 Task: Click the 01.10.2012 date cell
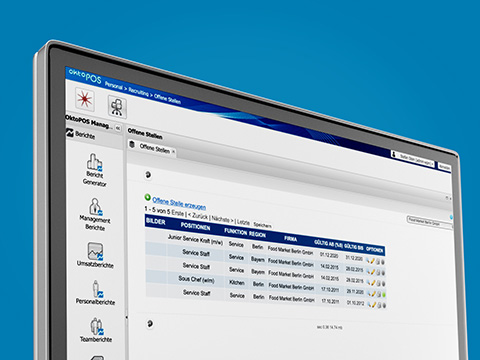(356, 303)
